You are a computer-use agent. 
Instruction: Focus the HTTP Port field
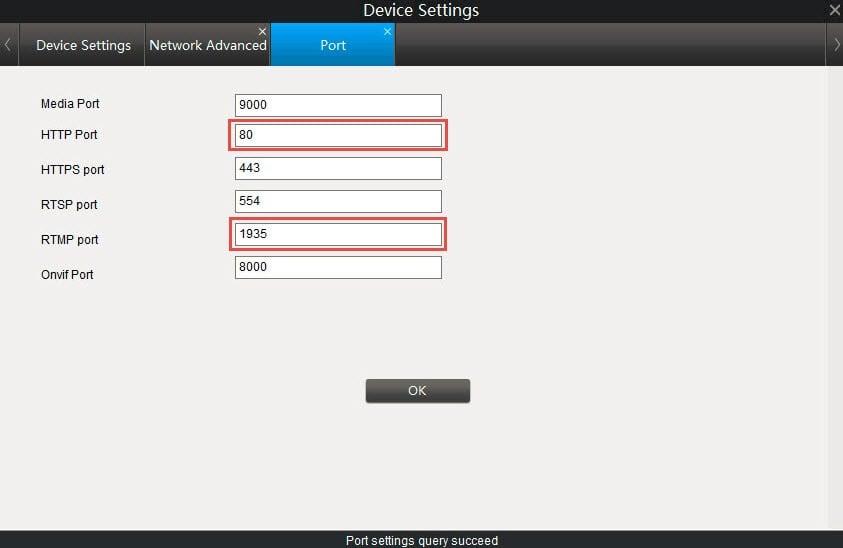338,135
